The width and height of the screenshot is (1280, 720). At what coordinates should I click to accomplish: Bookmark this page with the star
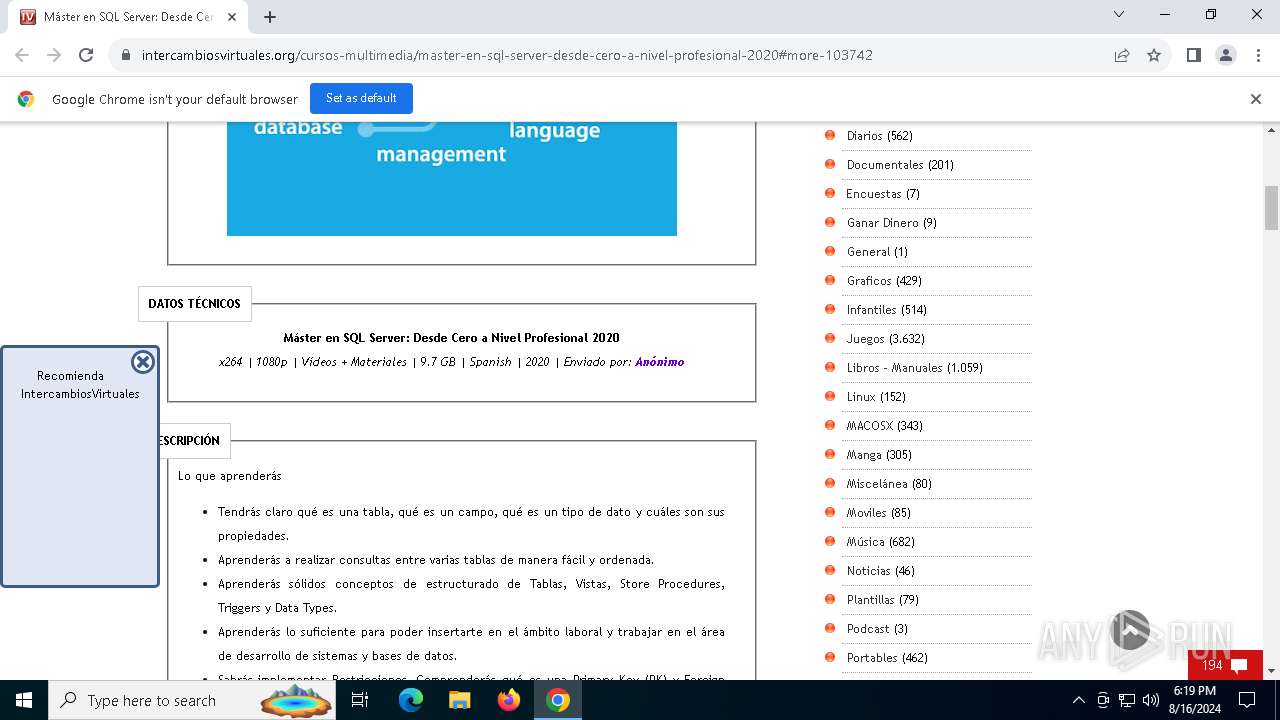pyautogui.click(x=1154, y=55)
